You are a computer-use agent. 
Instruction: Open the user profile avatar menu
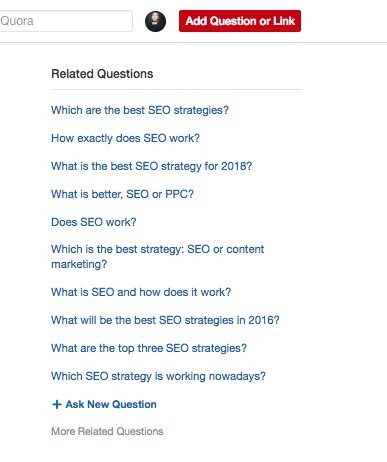pos(155,21)
